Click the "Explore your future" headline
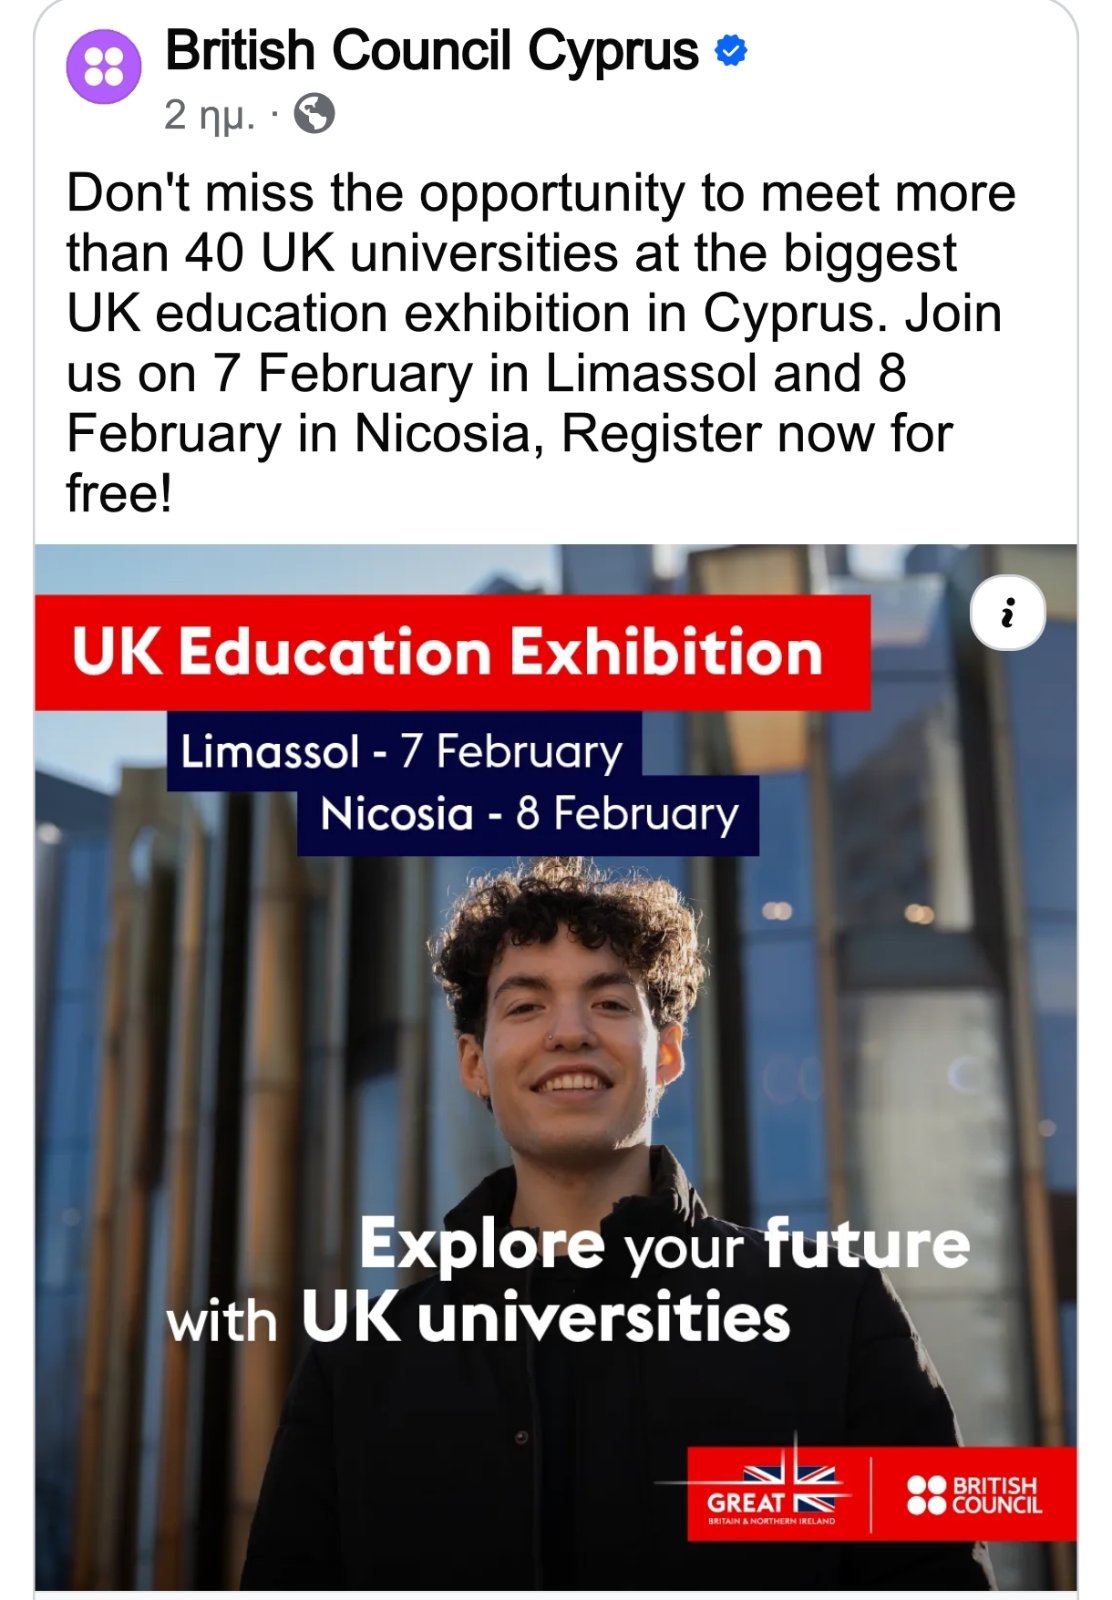Screen dimensions: 1112x1600 pos(664,1245)
